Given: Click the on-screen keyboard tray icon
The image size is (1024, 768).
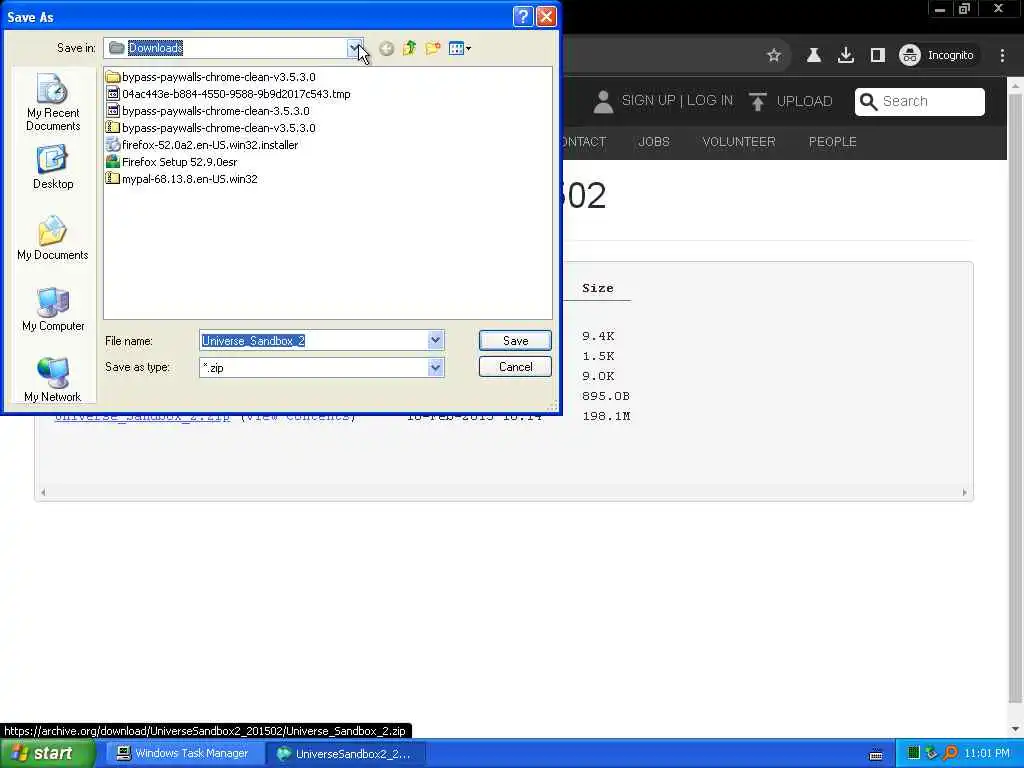Looking at the screenshot, I should point(876,754).
